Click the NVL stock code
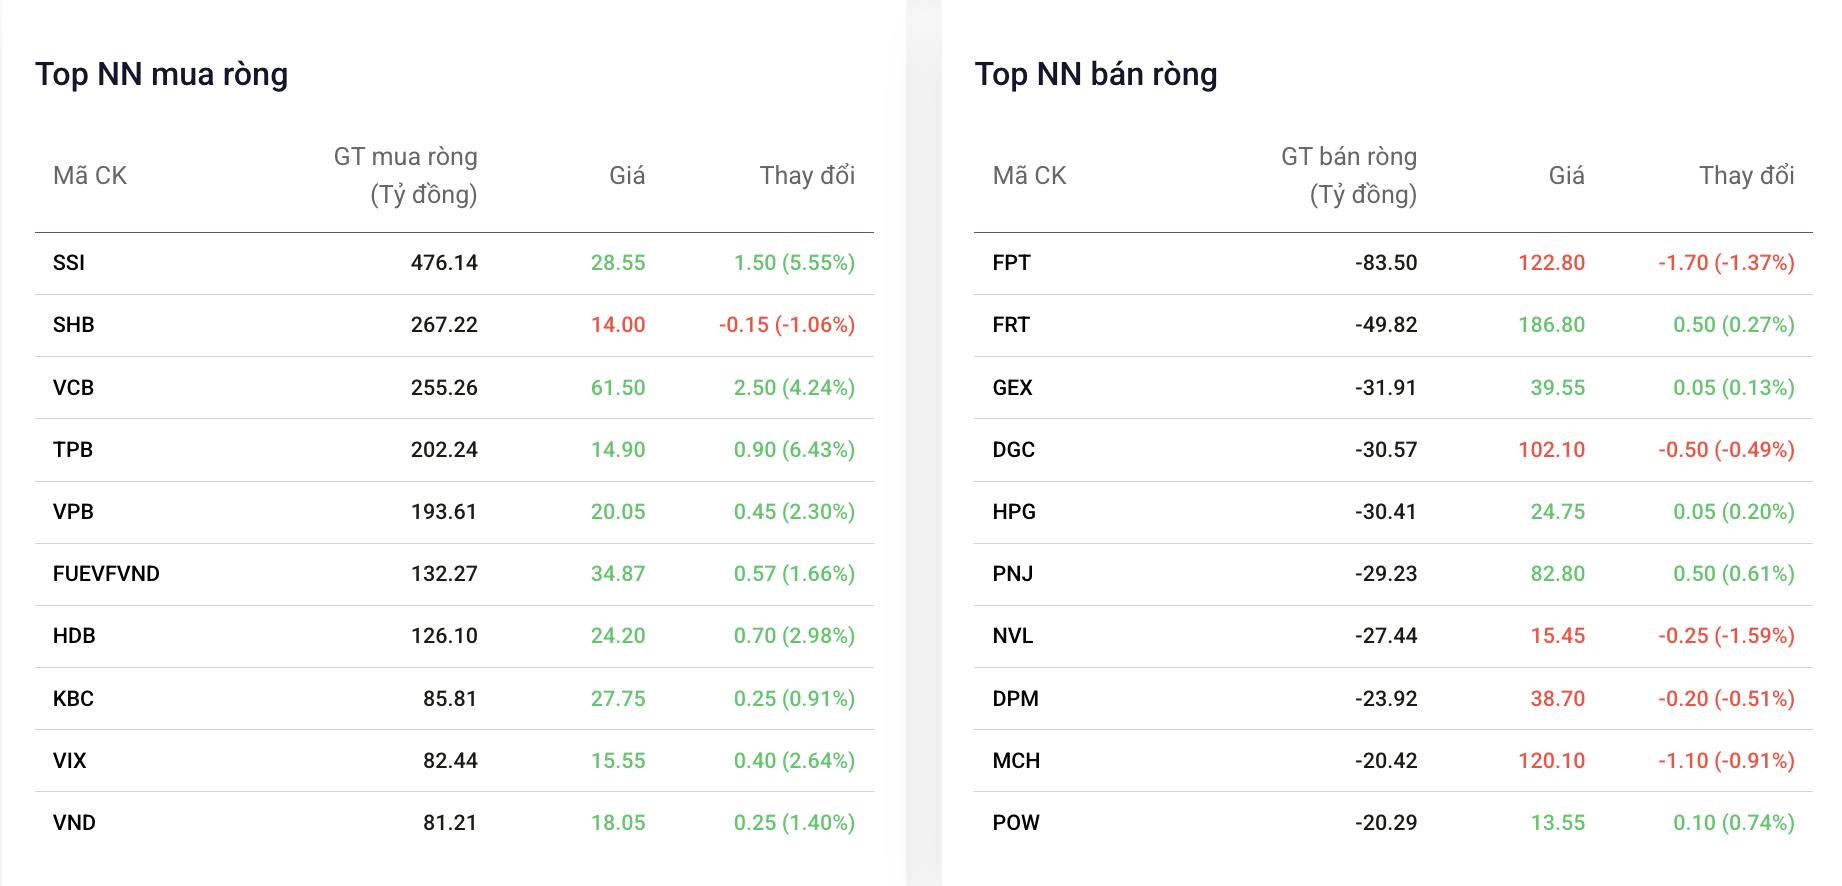Viewport: 1842px width, 886px height. coord(1012,636)
